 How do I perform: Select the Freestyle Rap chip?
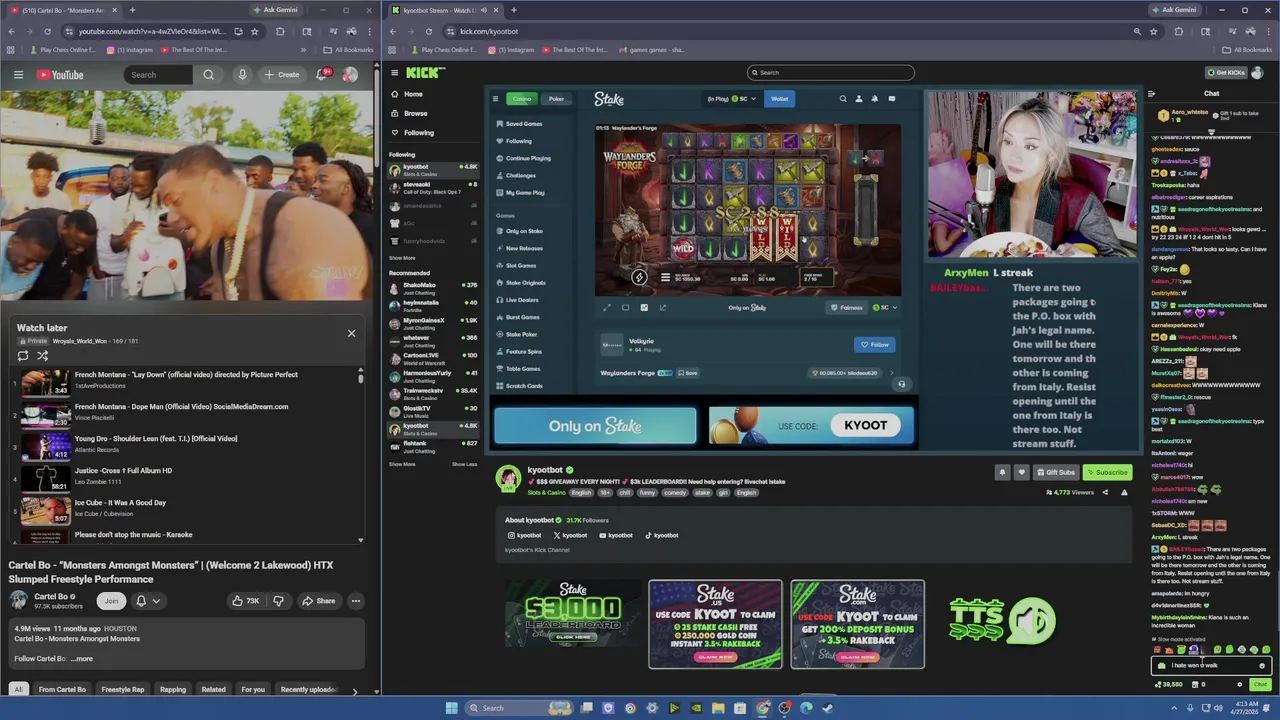[x=123, y=689]
